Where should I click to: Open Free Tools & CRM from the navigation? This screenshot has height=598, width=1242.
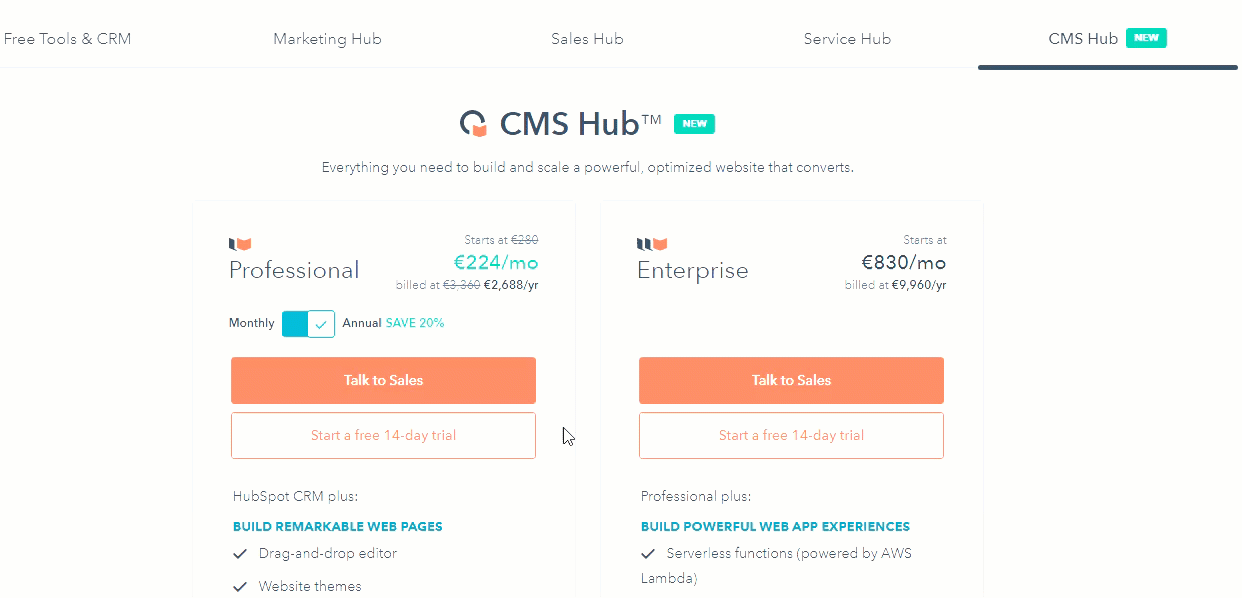tap(67, 38)
